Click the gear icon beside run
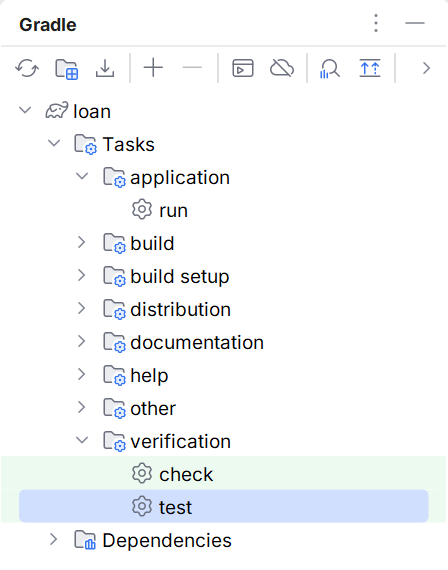Image resolution: width=448 pixels, height=570 pixels. (x=142, y=209)
